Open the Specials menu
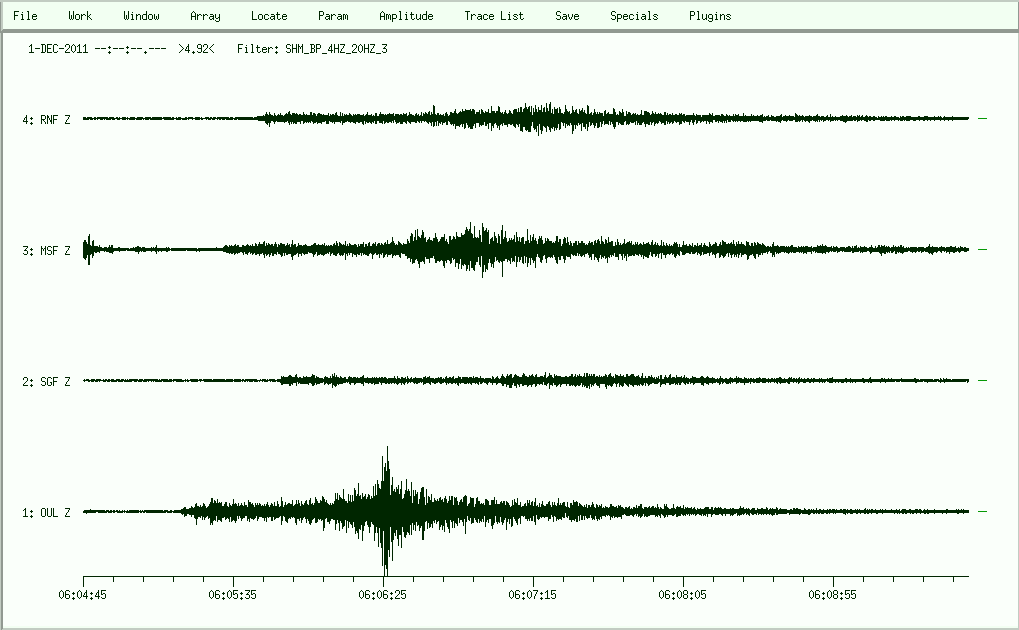This screenshot has height=630, width=1019. tap(634, 16)
